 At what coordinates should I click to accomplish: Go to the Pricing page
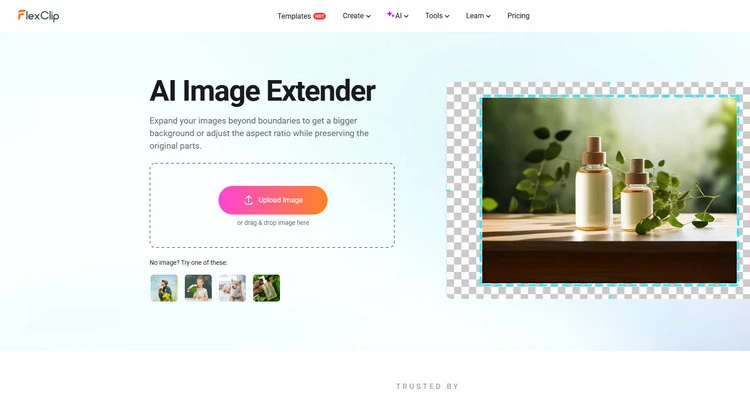click(x=518, y=16)
